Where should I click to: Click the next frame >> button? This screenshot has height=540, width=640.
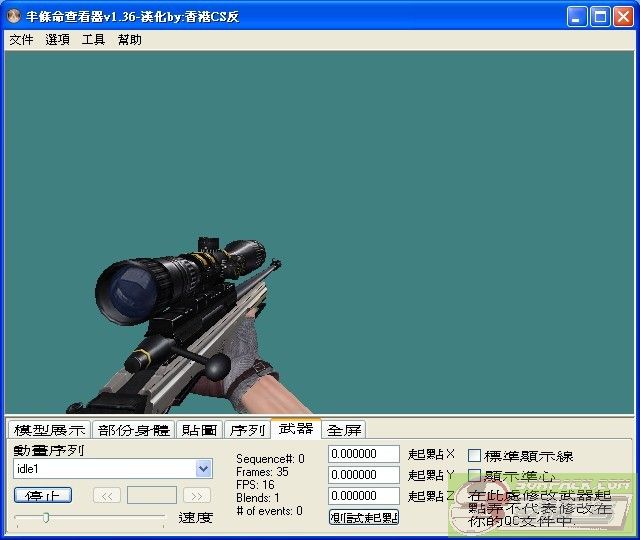197,495
